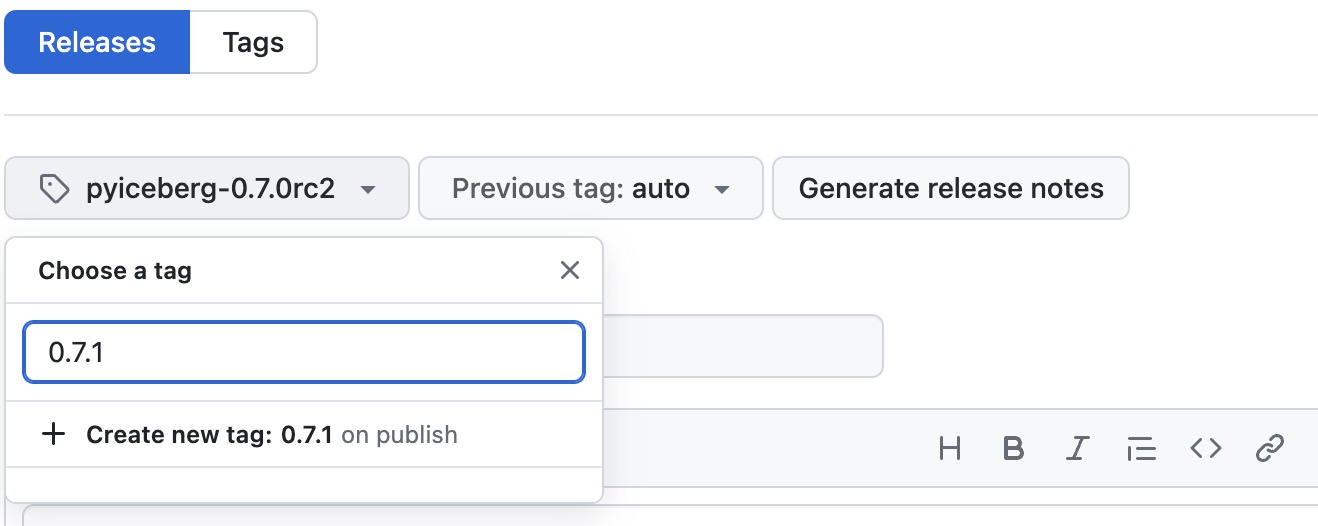Apply bold formatting in the editor toolbar
The height and width of the screenshot is (526, 1318).
tap(1013, 449)
